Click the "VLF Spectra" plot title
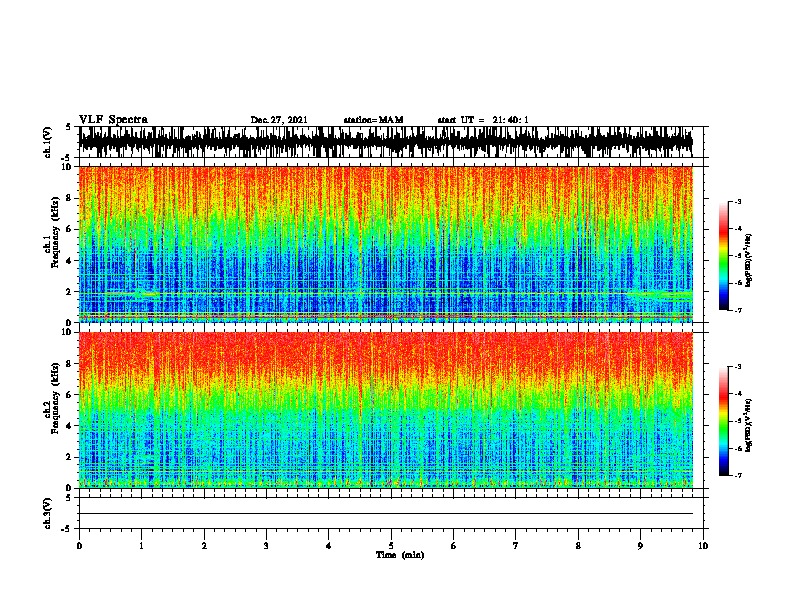Image resolution: width=792 pixels, height=612 pixels. coord(113,119)
